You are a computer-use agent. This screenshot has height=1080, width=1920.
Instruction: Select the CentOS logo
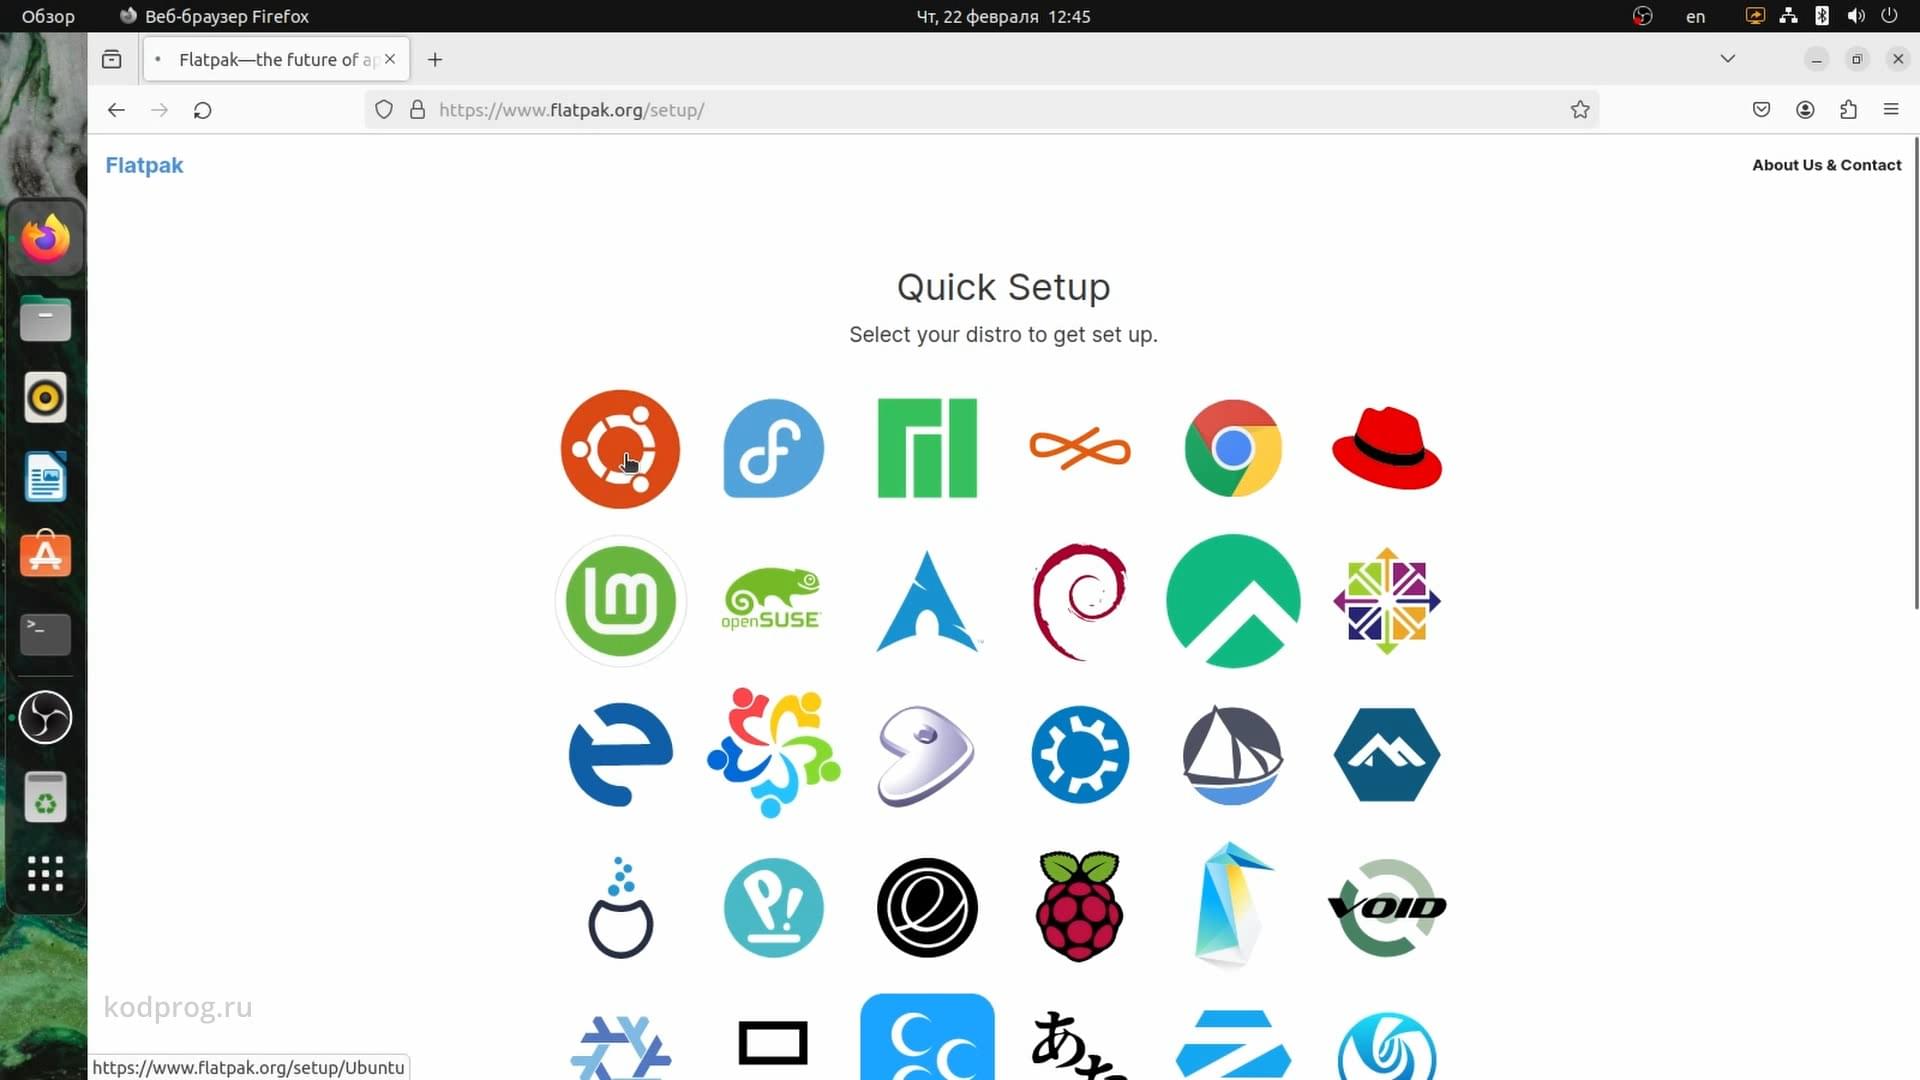pyautogui.click(x=1387, y=601)
